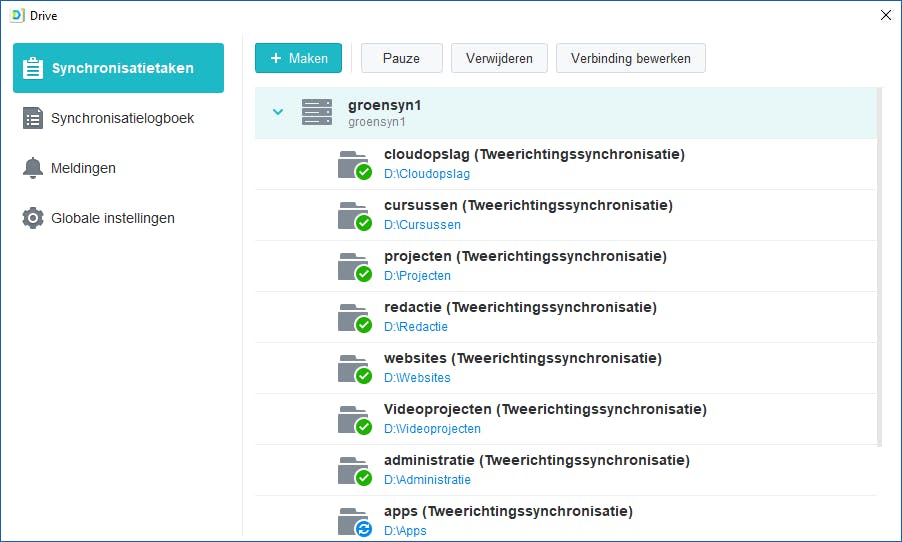
Task: Select the Videoprojecten task title
Action: point(545,409)
